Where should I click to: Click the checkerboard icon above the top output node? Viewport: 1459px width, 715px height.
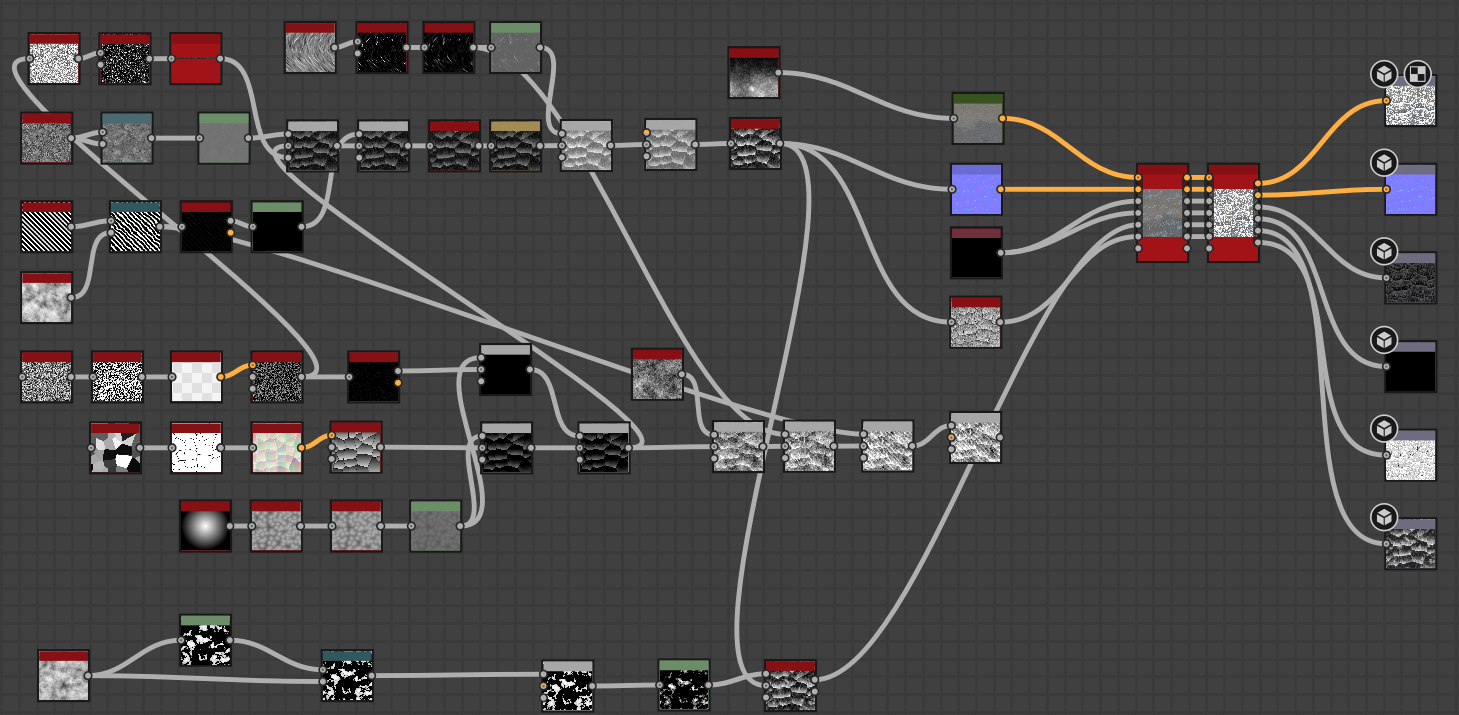pyautogui.click(x=1417, y=73)
